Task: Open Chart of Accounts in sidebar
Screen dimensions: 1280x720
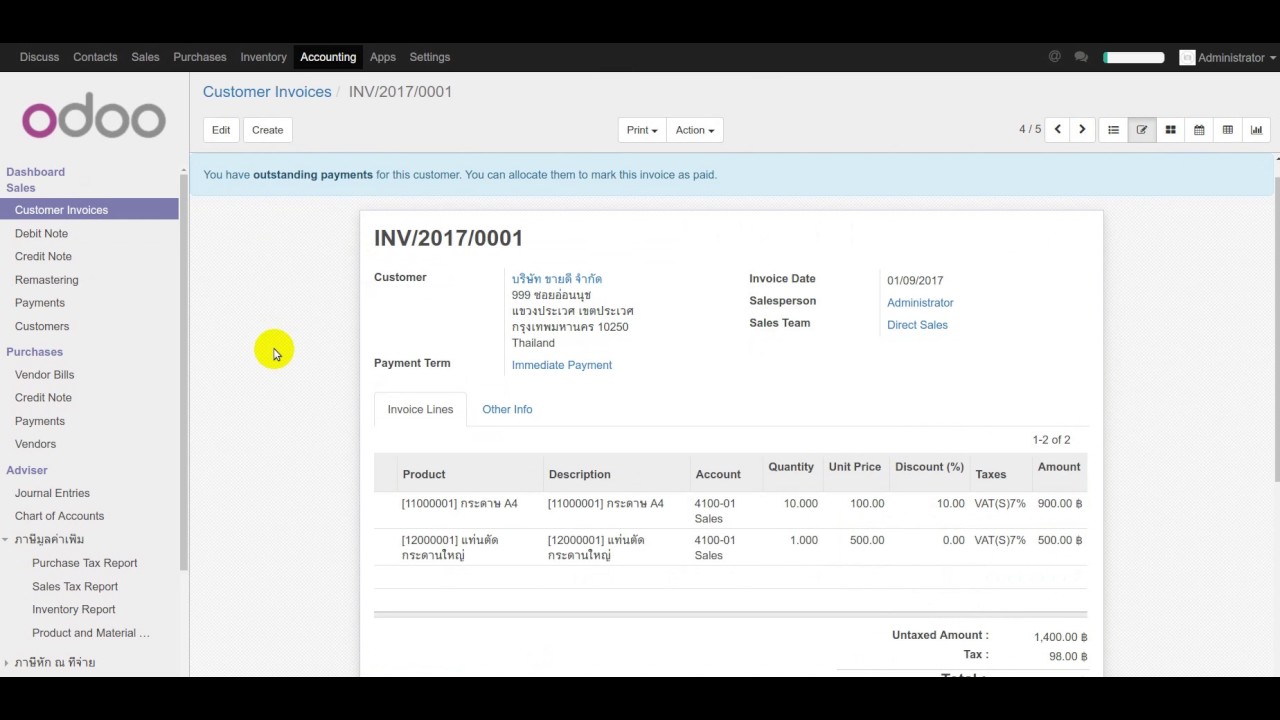Action: tap(59, 516)
